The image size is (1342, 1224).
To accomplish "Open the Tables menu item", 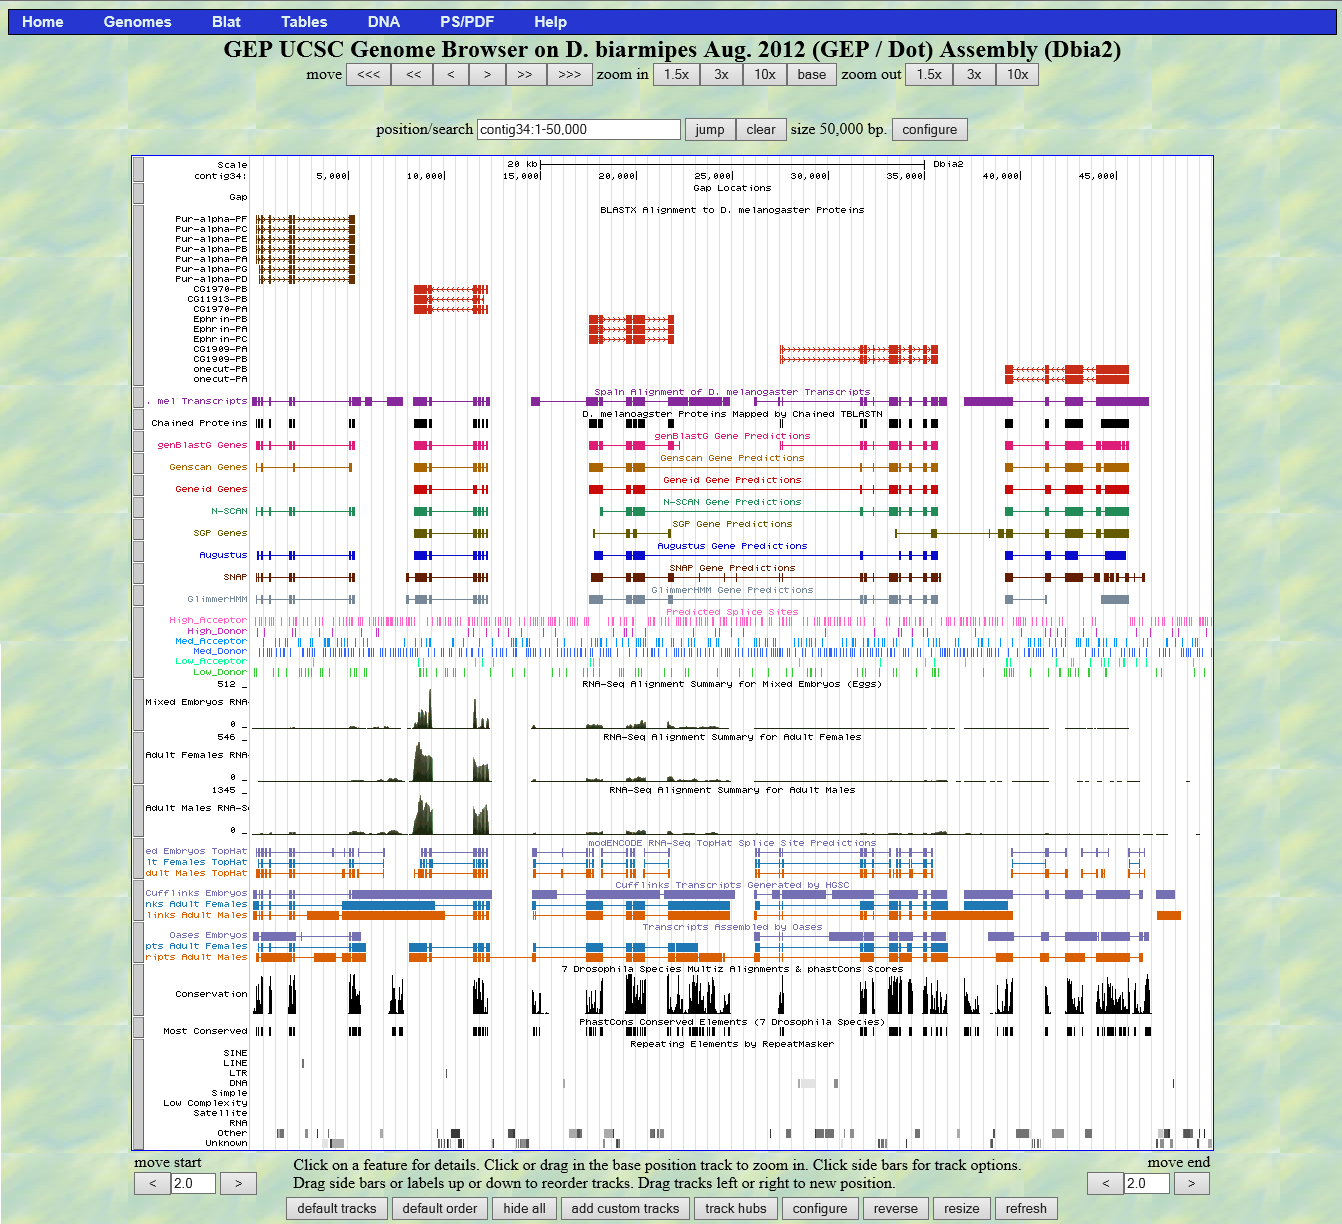I will pos(304,22).
